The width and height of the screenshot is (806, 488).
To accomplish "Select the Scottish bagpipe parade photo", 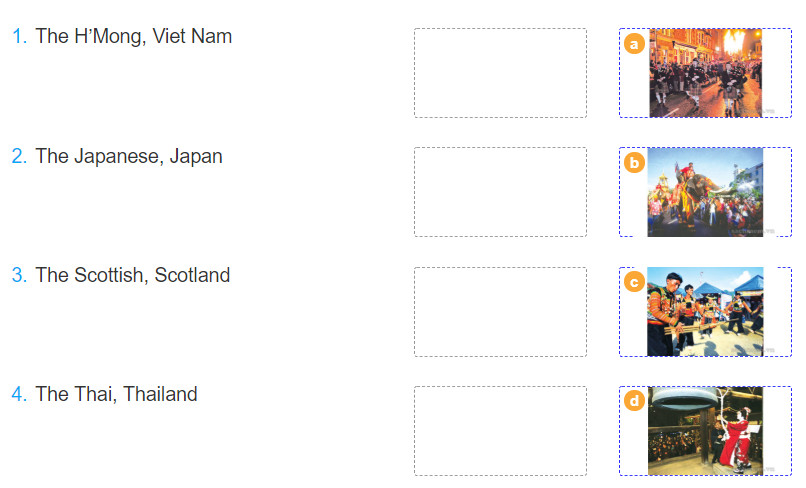I will pyautogui.click(x=705, y=73).
